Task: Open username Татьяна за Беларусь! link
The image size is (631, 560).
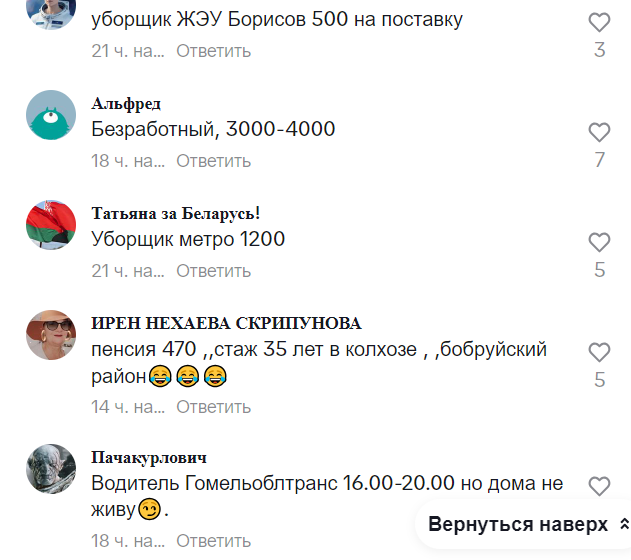Action: 176,213
